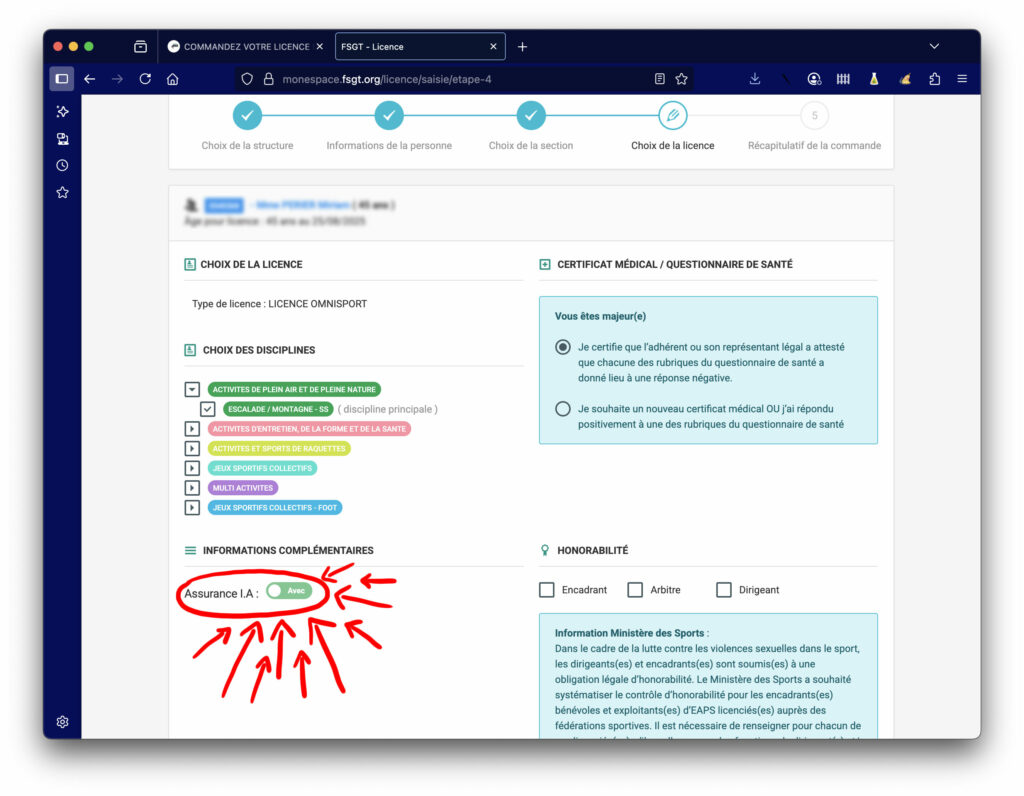Collapse Activités de plein air category
Image resolution: width=1024 pixels, height=796 pixels.
tap(192, 389)
